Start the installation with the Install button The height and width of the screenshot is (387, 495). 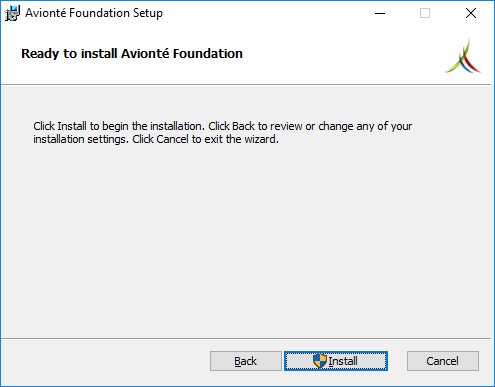coord(336,361)
